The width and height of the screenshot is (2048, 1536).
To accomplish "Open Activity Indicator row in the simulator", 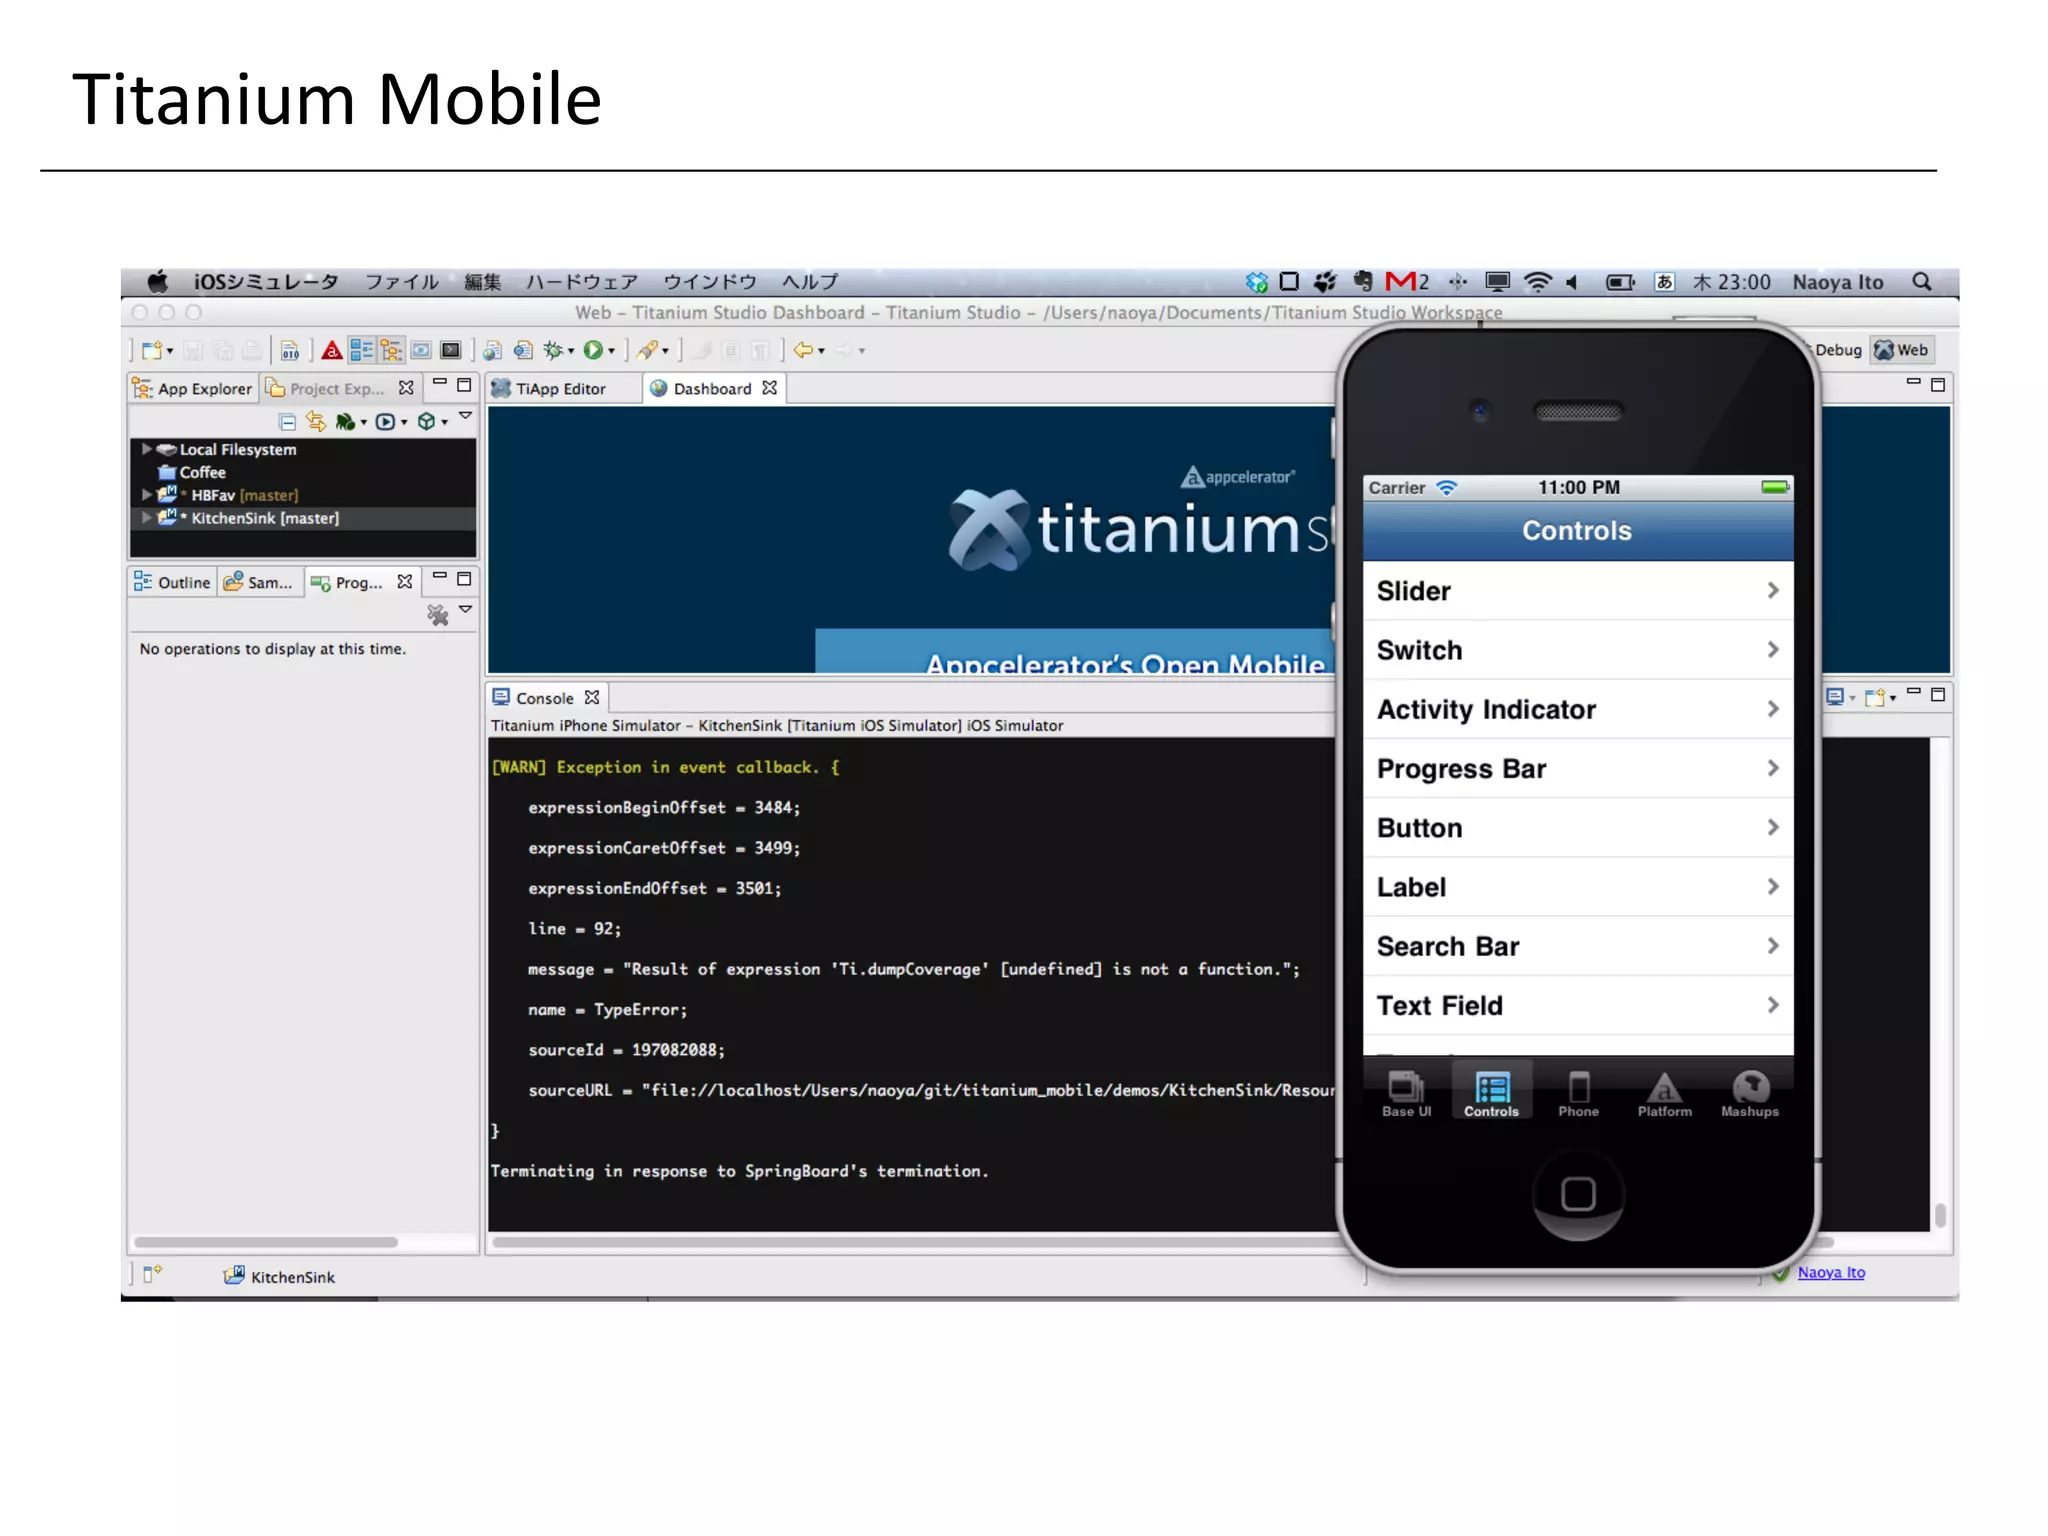I will point(1578,709).
